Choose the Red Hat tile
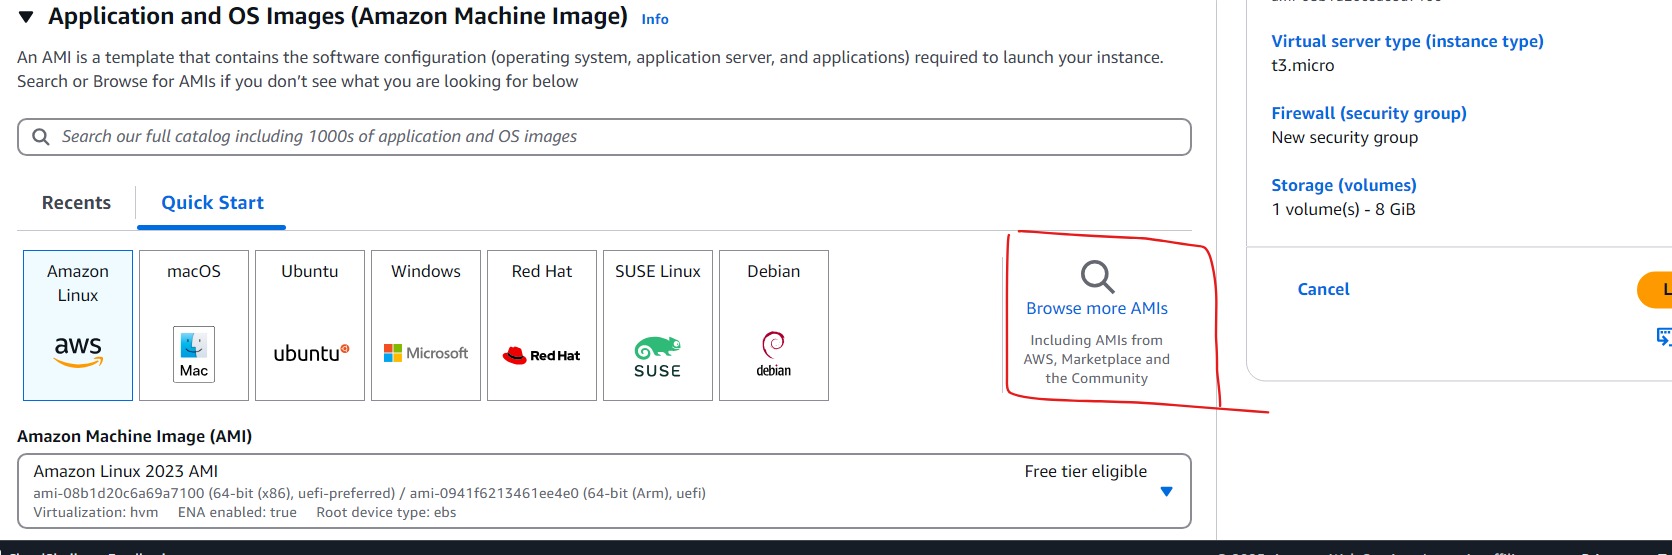This screenshot has width=1672, height=555. (x=542, y=325)
